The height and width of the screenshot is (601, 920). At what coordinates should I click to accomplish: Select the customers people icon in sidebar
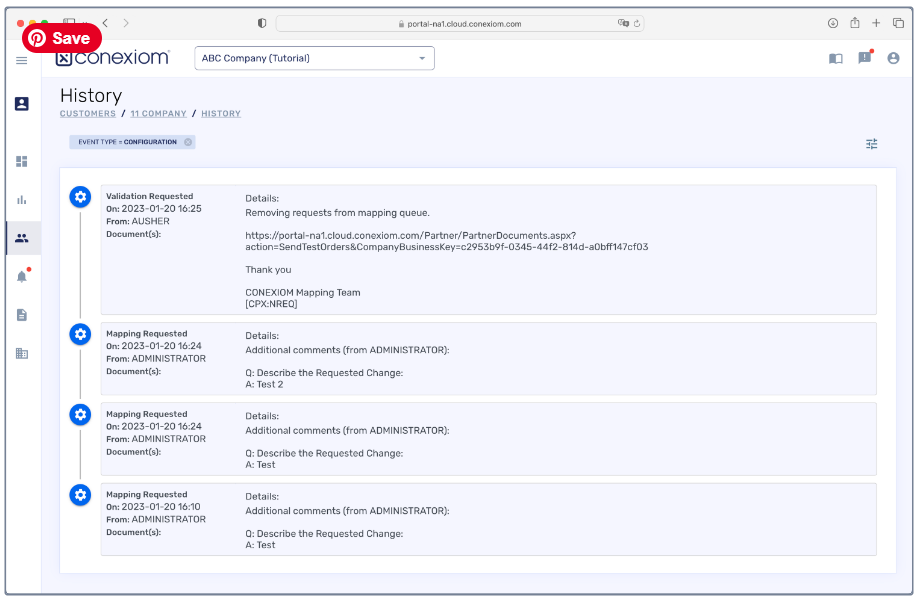(x=22, y=238)
